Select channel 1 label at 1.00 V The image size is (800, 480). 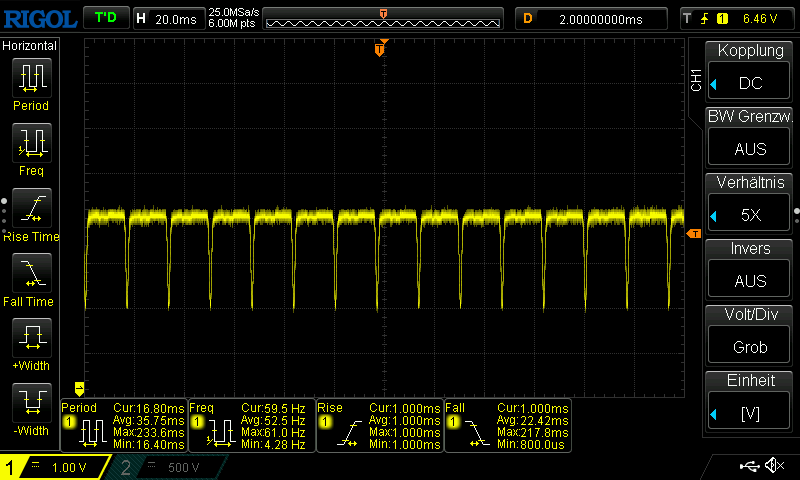click(x=55, y=467)
